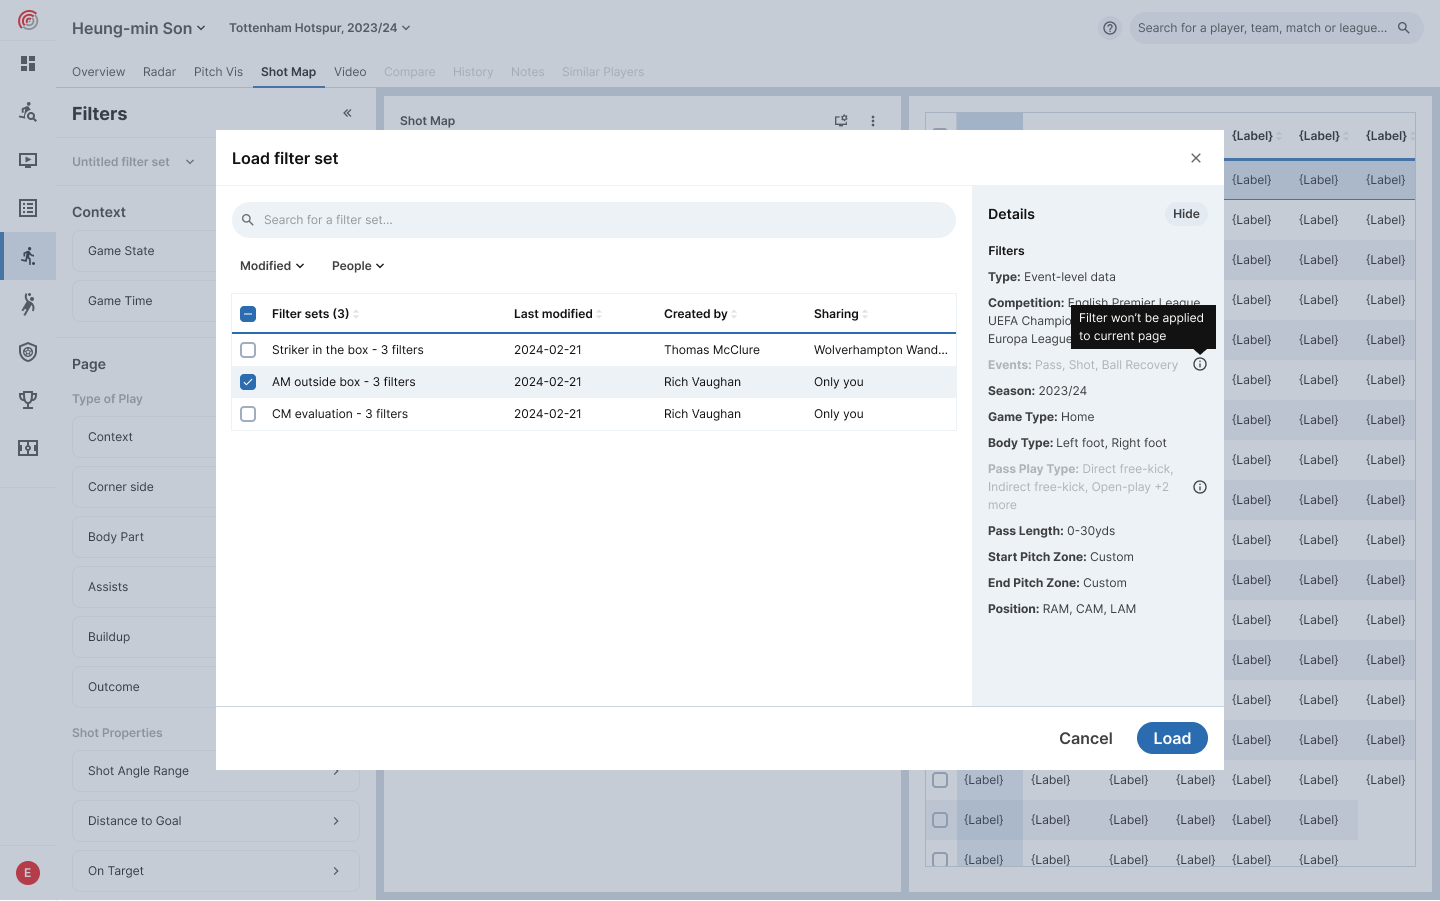Open the dashboard grid icon in sidebar

(x=28, y=64)
